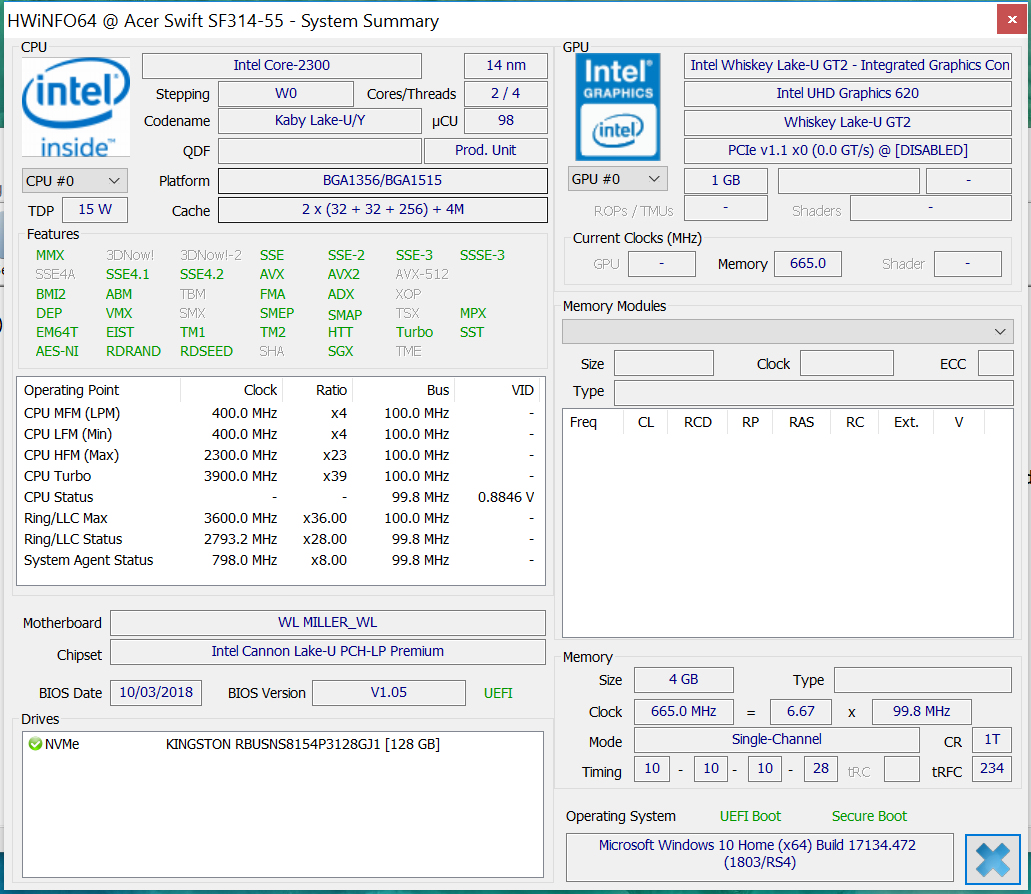Expand the Memory Modules dropdown list
Image resolution: width=1031 pixels, height=894 pixels.
coord(788,332)
